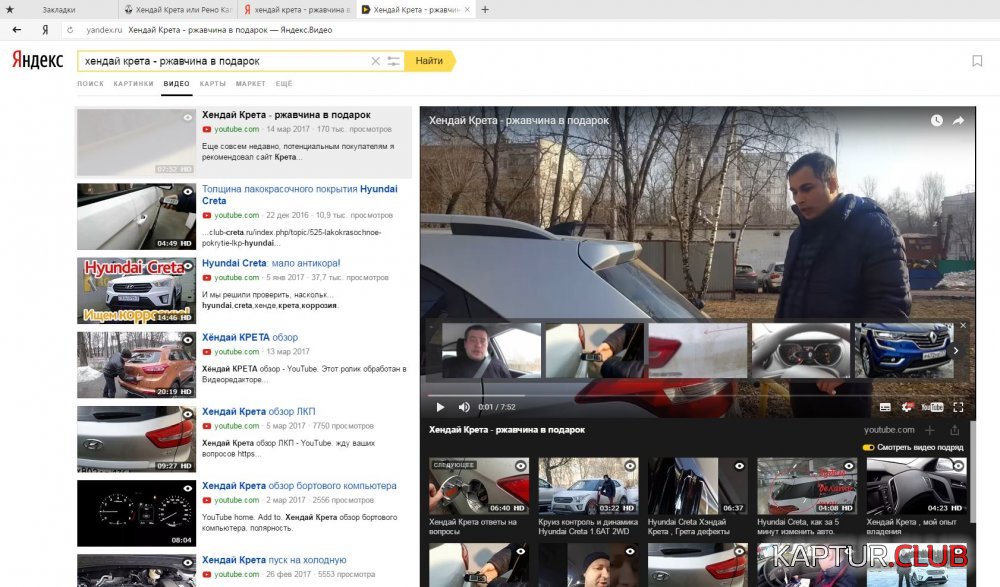Click youtube.com source link beside video title
Viewport: 1000px width, 587px height.
[889, 430]
